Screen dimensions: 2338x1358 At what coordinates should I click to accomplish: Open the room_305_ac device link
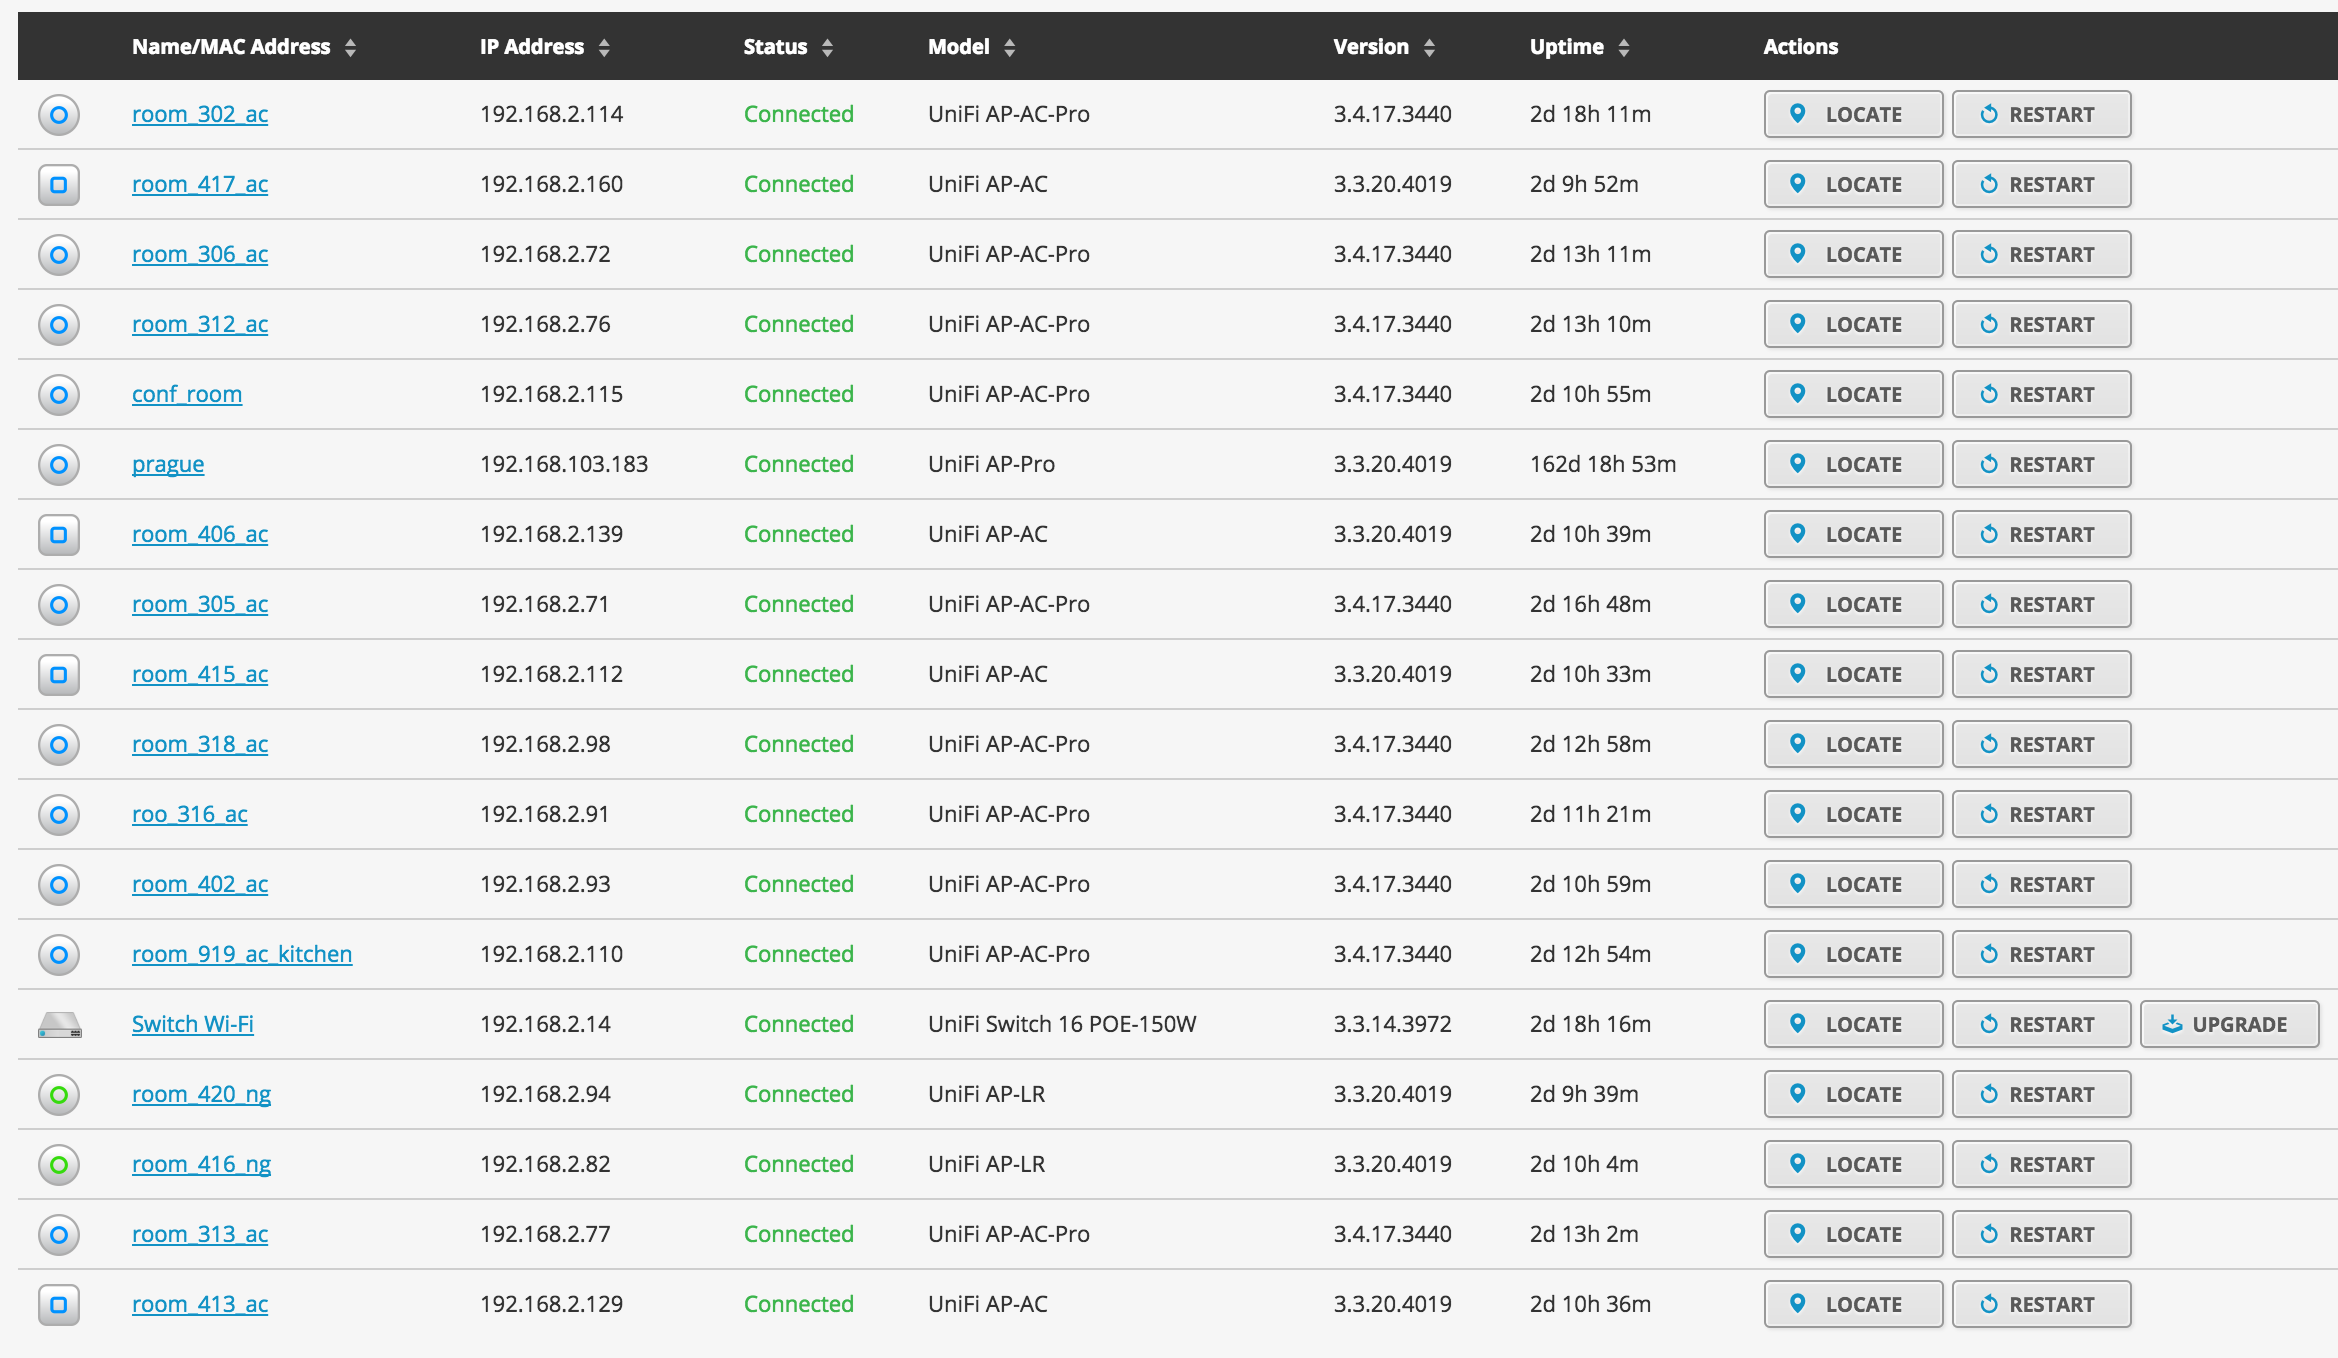(x=200, y=604)
